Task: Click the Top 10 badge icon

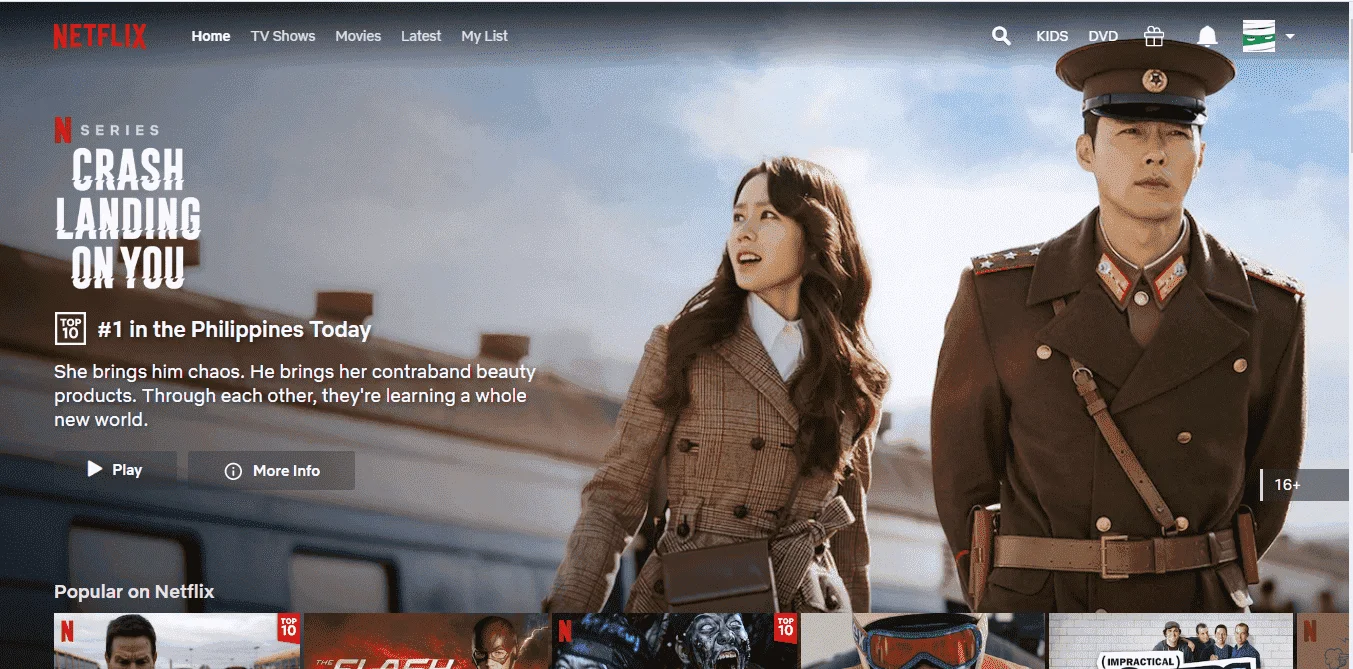Action: [70, 328]
